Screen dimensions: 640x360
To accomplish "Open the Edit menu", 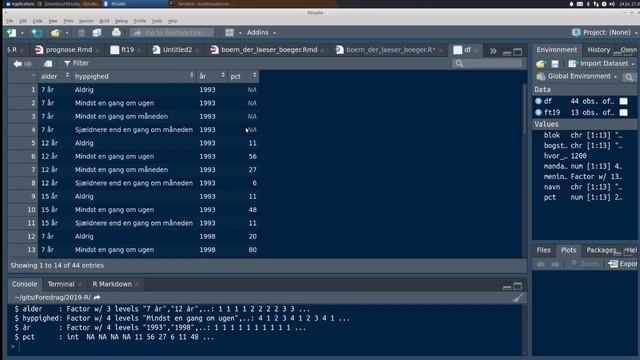I will tap(23, 21).
